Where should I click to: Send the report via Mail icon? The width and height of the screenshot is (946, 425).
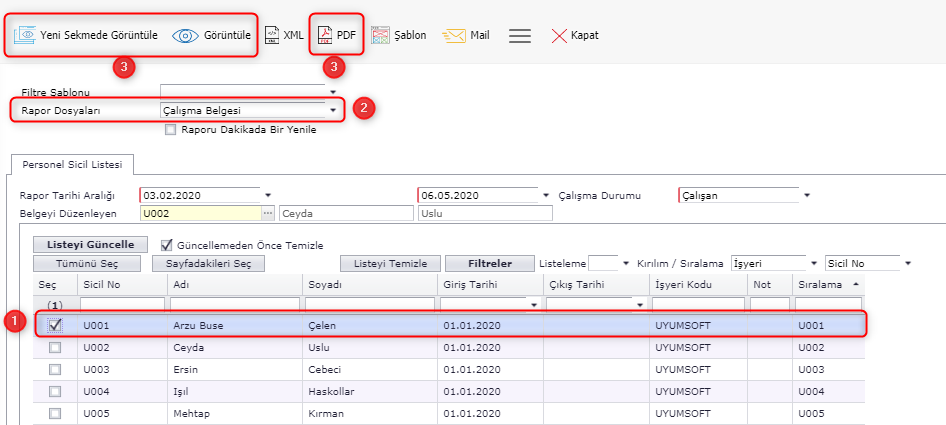(x=455, y=35)
